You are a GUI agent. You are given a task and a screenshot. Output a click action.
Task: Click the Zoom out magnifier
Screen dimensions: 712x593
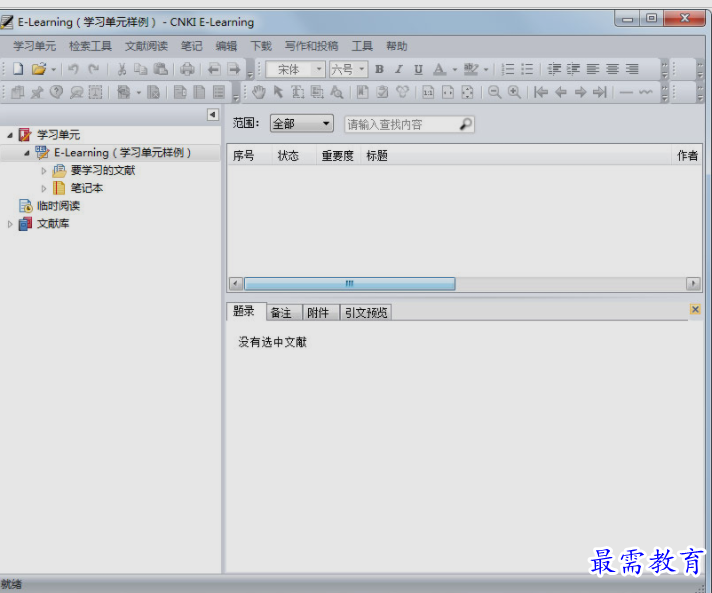tap(494, 92)
